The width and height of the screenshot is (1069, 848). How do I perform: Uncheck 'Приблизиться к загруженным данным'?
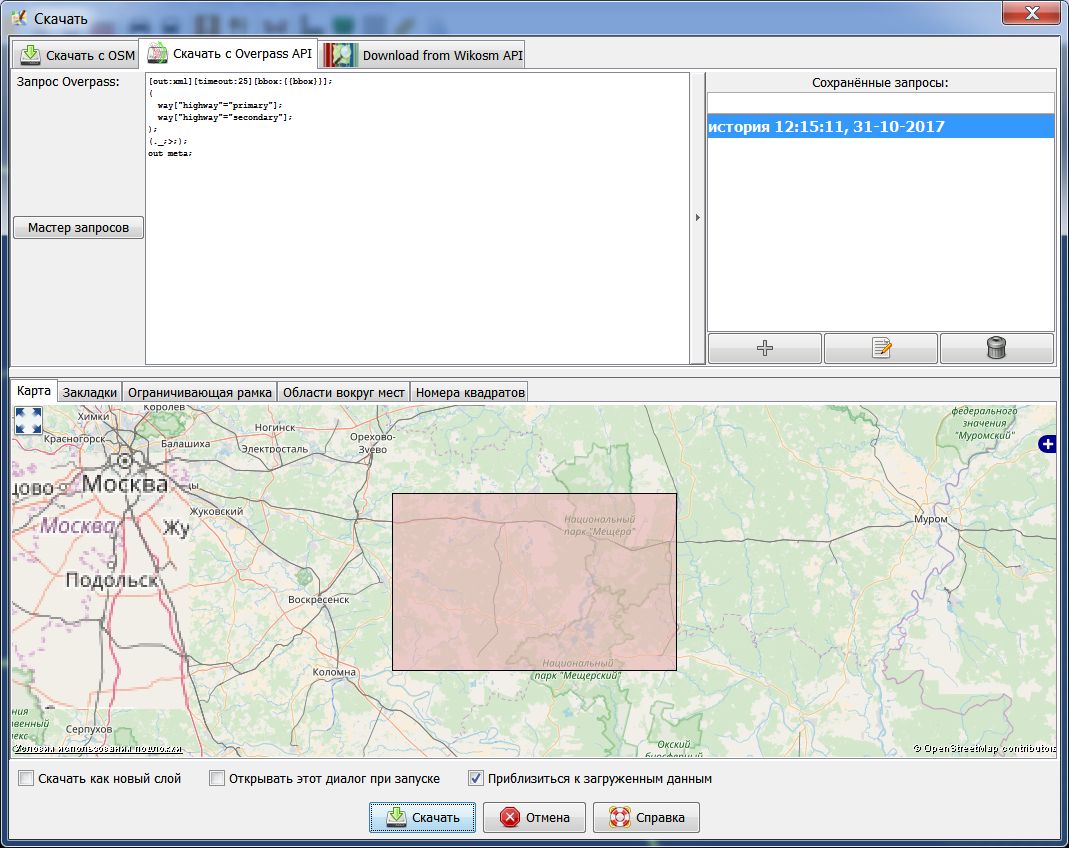(475, 778)
